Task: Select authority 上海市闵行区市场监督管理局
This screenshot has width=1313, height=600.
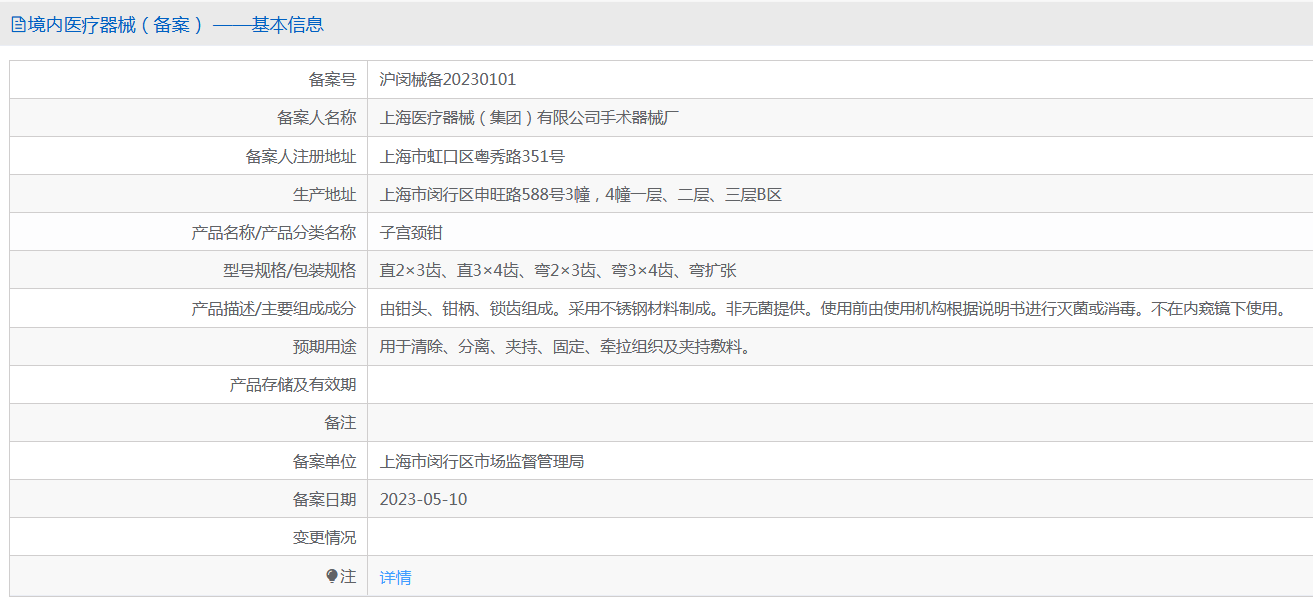Action: coord(482,462)
